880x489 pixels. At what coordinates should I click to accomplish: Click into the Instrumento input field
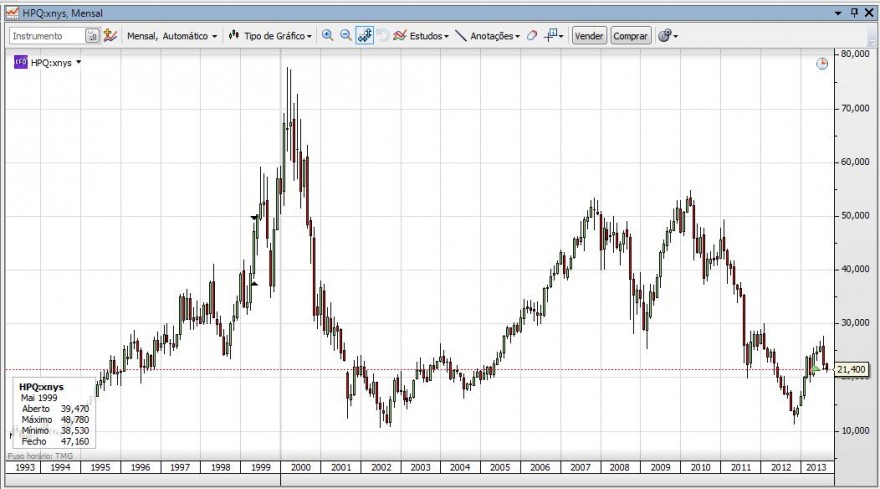click(x=46, y=36)
